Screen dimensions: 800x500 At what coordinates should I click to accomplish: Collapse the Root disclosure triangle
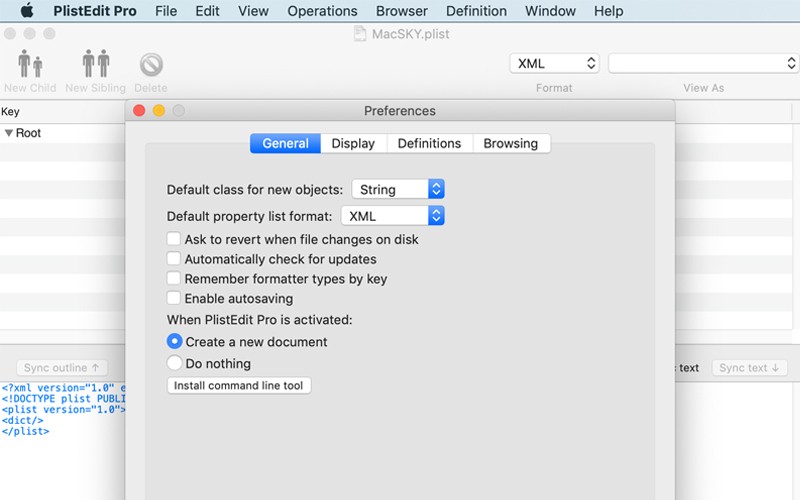[x=9, y=133]
